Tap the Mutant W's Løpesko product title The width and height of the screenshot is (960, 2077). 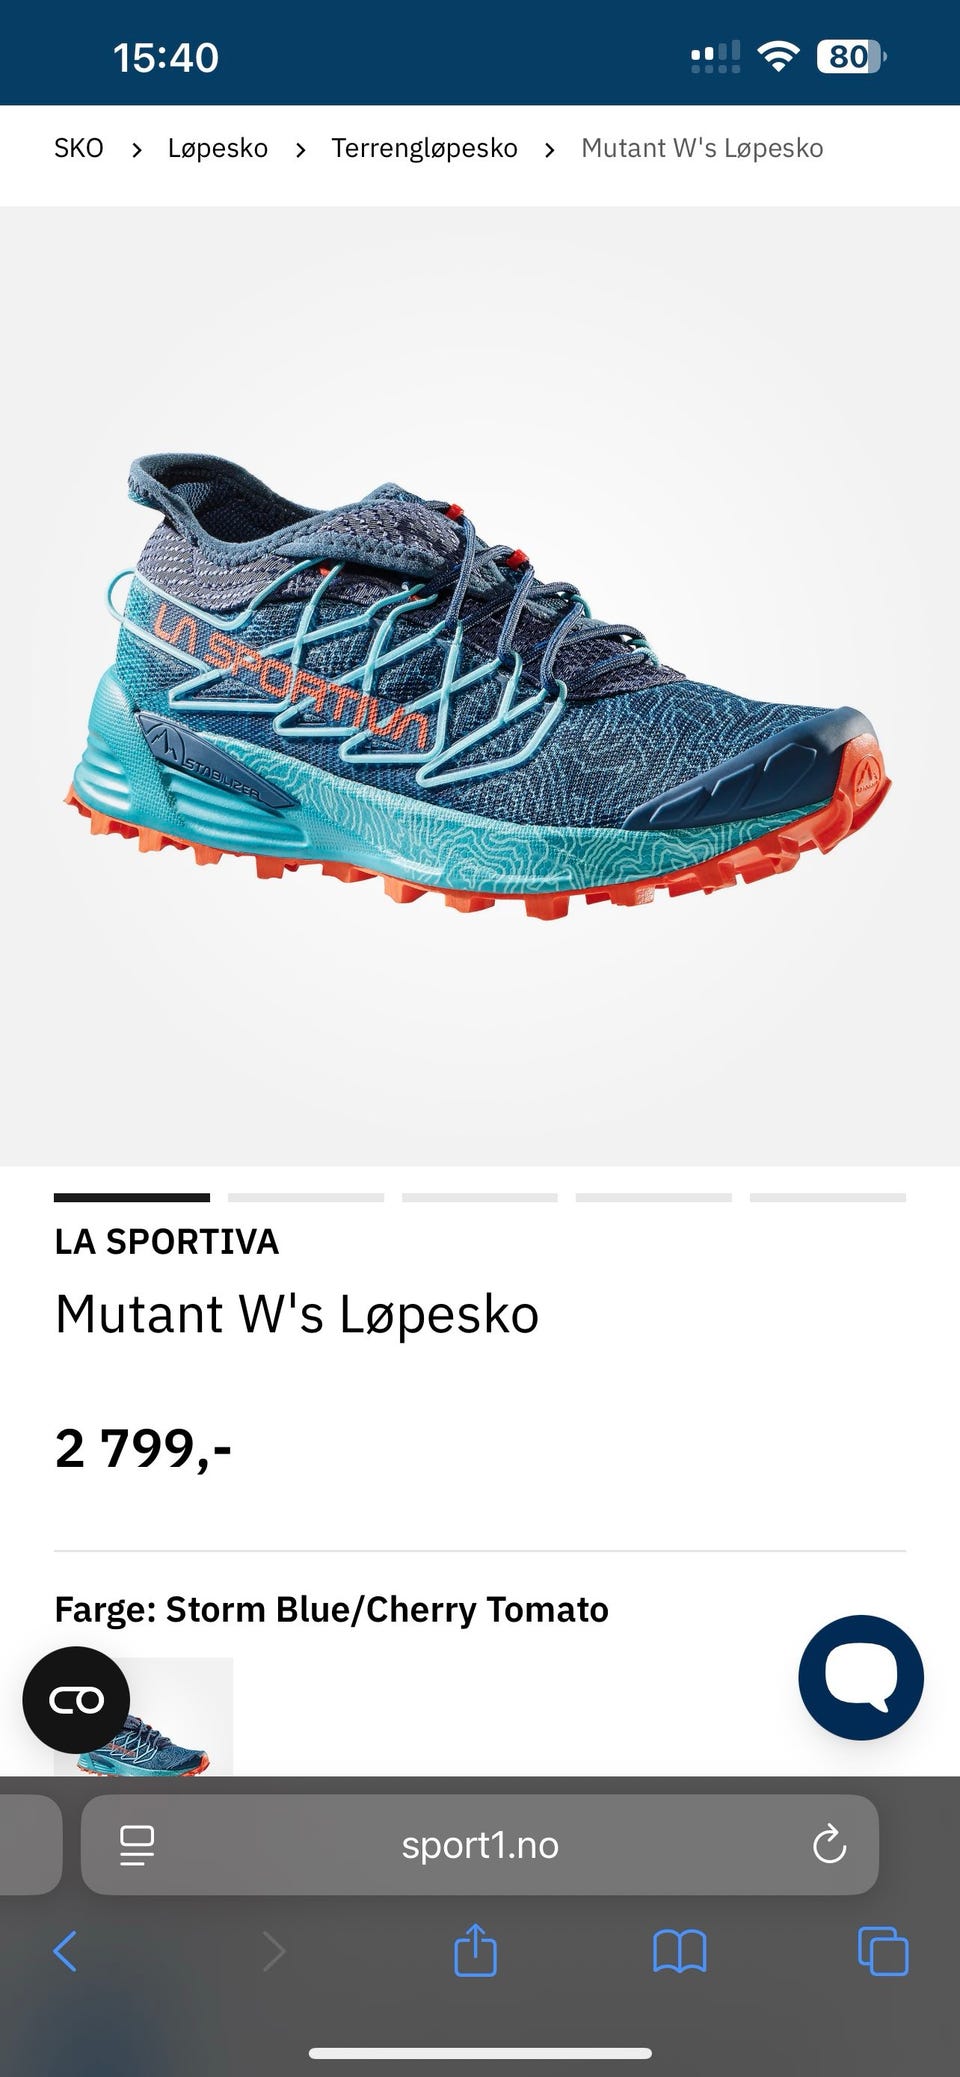click(x=297, y=1314)
